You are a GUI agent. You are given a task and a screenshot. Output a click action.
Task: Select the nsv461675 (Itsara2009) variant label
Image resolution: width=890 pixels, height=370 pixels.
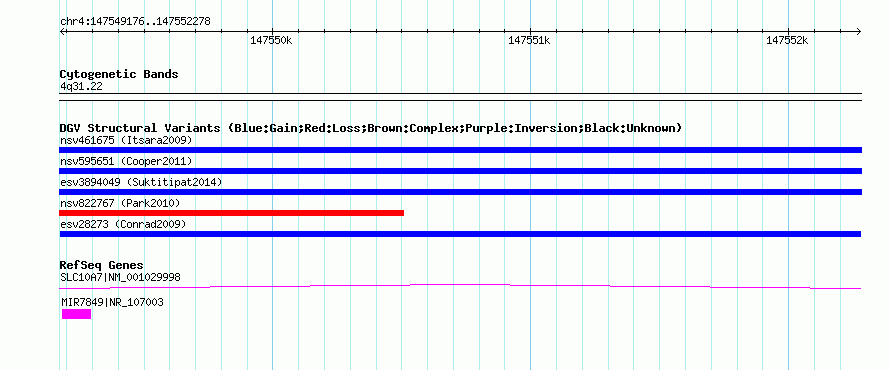(x=126, y=140)
